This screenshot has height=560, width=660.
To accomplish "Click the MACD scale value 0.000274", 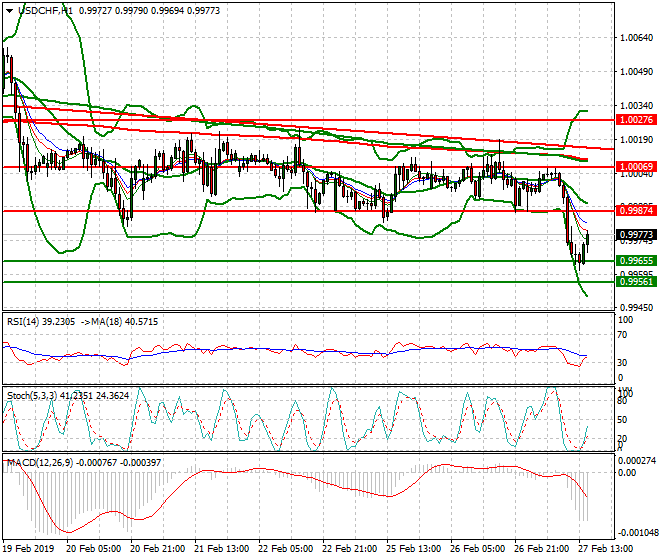I will pyautogui.click(x=636, y=461).
